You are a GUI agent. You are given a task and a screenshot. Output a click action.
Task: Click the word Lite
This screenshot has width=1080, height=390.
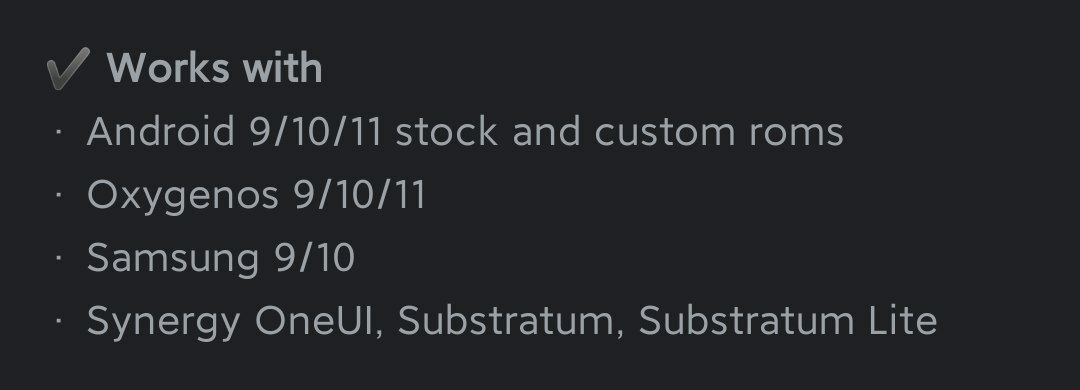click(903, 321)
